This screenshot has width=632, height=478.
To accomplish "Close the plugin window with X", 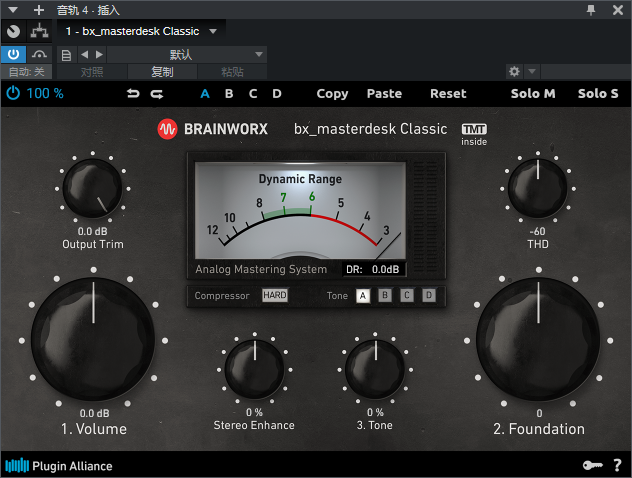I will [x=617, y=10].
